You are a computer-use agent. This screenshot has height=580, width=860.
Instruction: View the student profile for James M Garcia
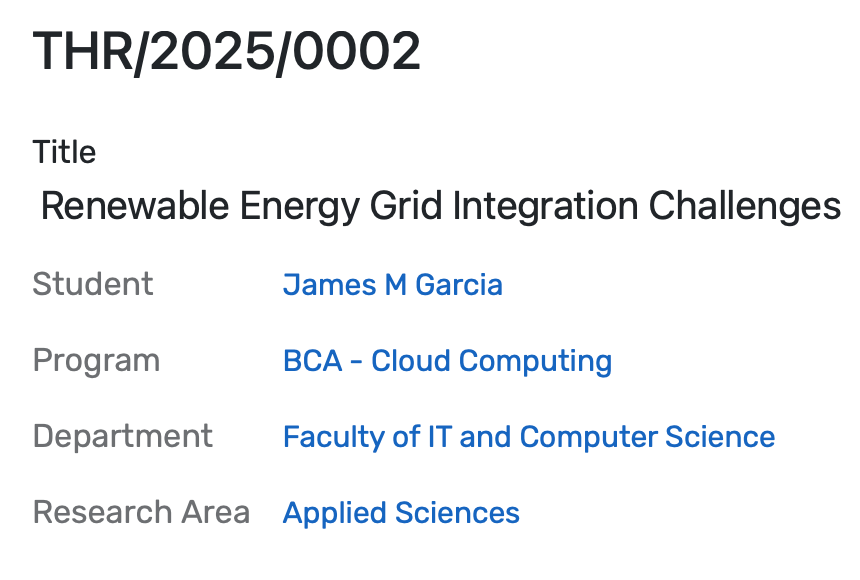coord(392,285)
